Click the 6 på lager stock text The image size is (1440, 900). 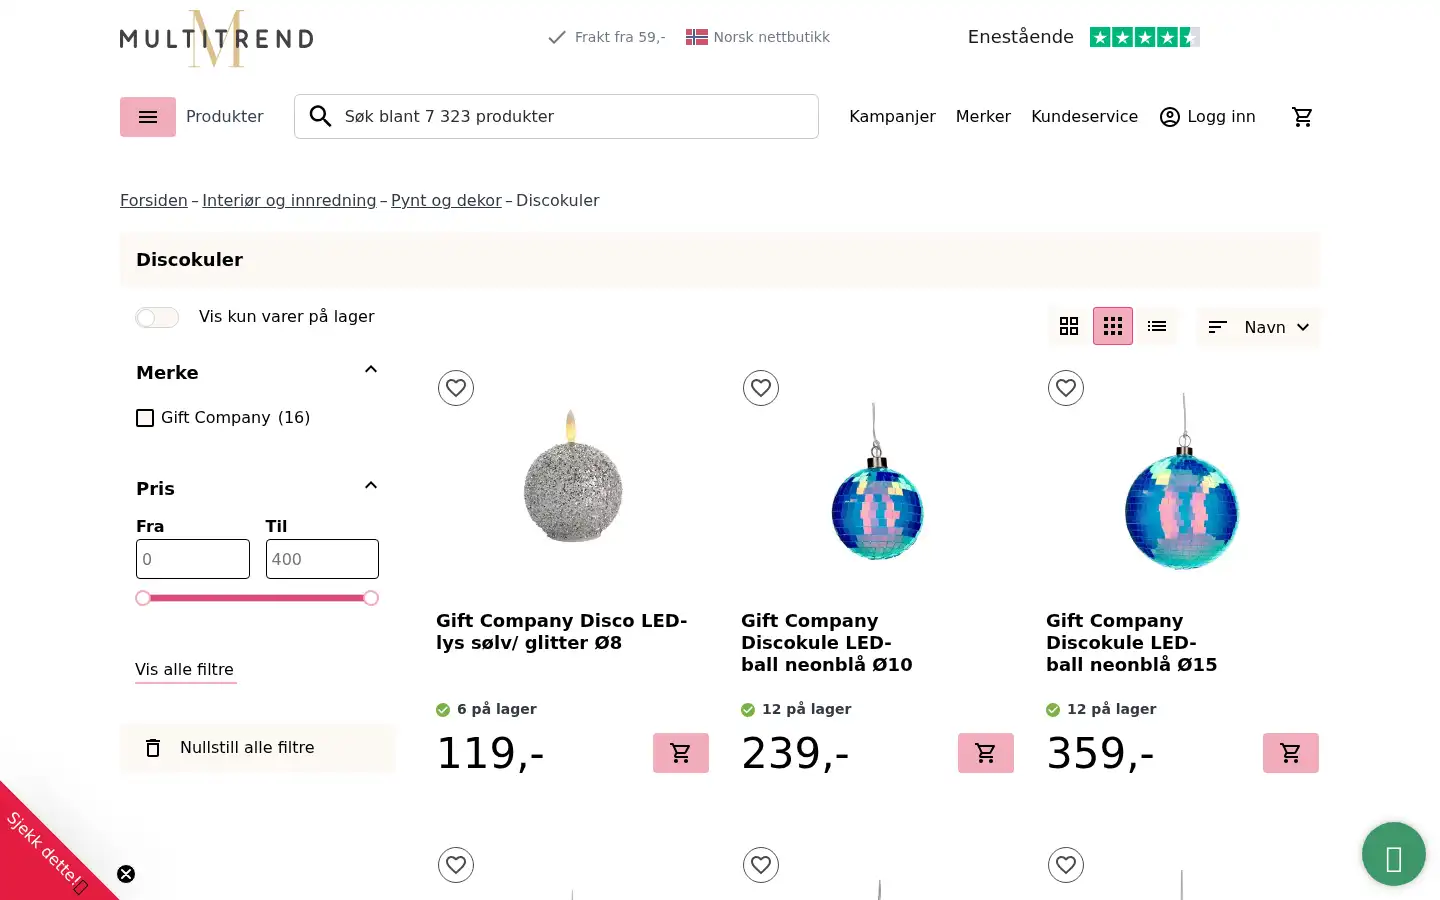(497, 709)
